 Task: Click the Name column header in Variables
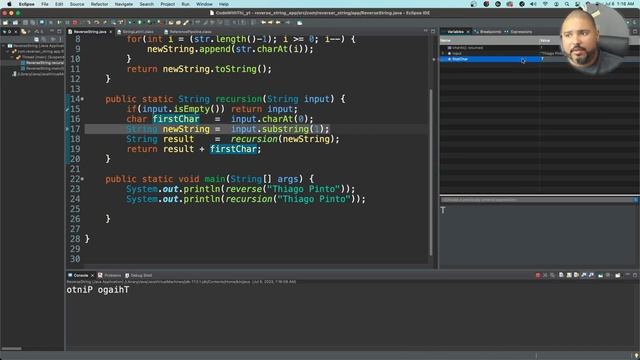pos(489,40)
